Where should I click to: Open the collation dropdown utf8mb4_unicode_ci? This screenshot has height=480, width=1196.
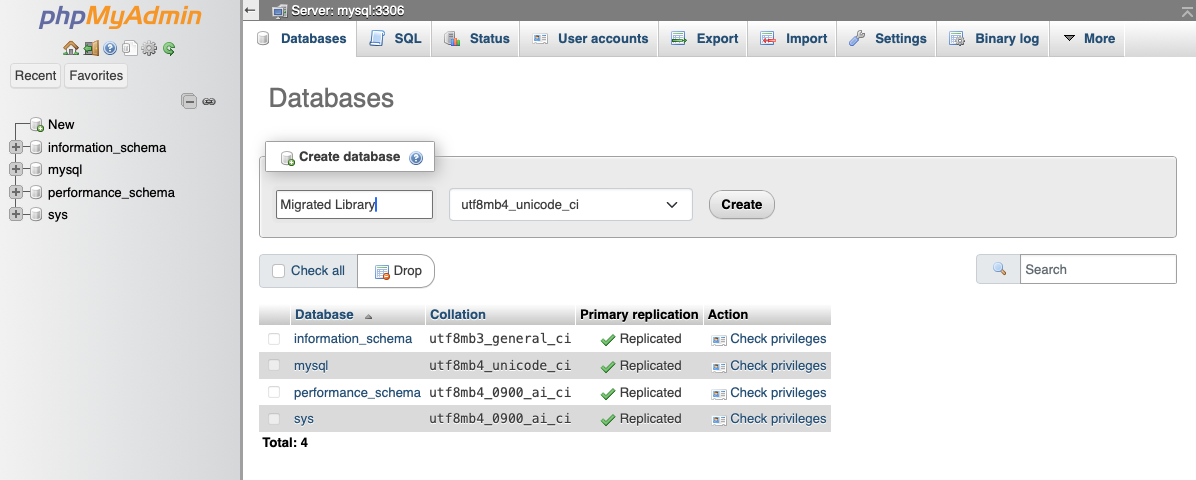(x=570, y=205)
